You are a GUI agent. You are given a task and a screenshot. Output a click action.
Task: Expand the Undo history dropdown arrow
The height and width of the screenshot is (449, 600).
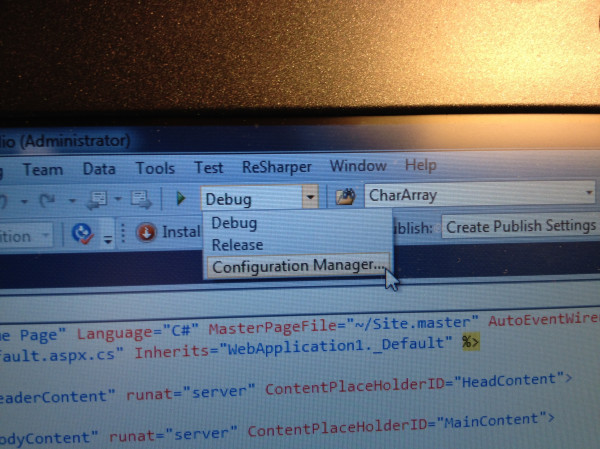[x=24, y=201]
